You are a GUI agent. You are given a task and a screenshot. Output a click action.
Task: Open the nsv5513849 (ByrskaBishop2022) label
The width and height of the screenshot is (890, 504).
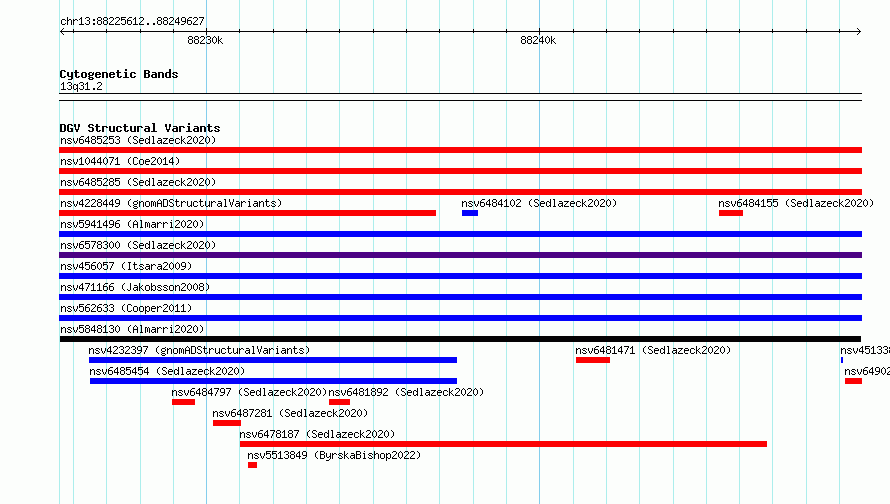pyautogui.click(x=334, y=455)
